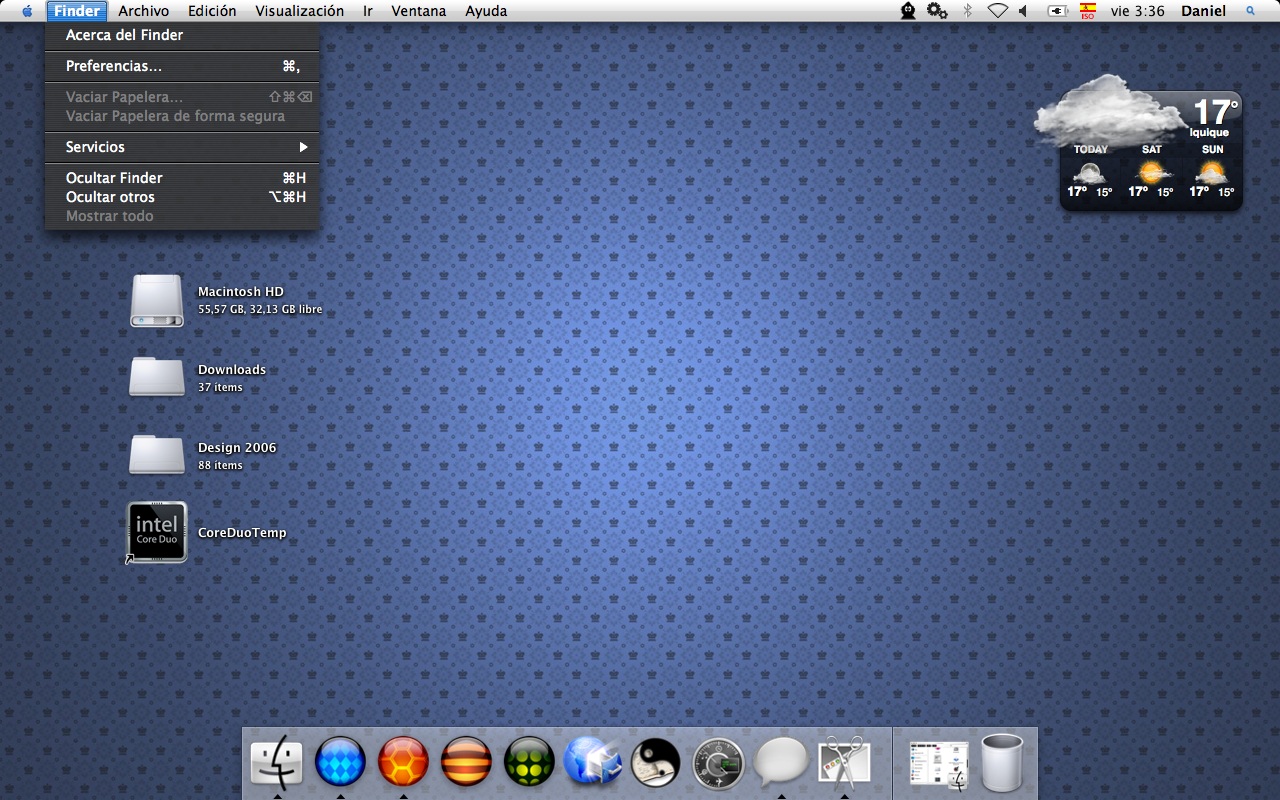This screenshot has height=800, width=1280.
Task: Expand the Servicios submenu arrow
Action: click(x=303, y=147)
